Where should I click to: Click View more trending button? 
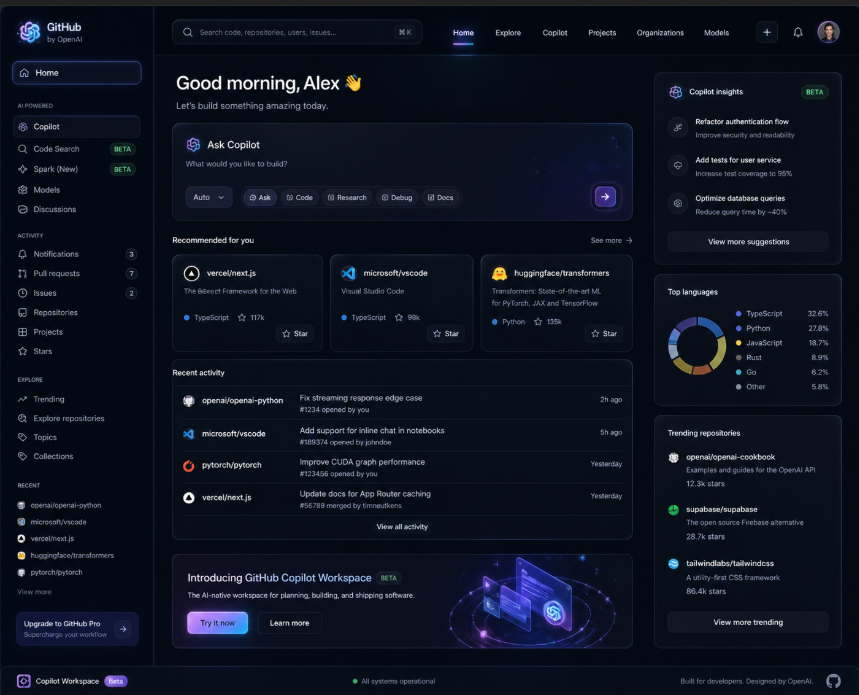point(748,622)
